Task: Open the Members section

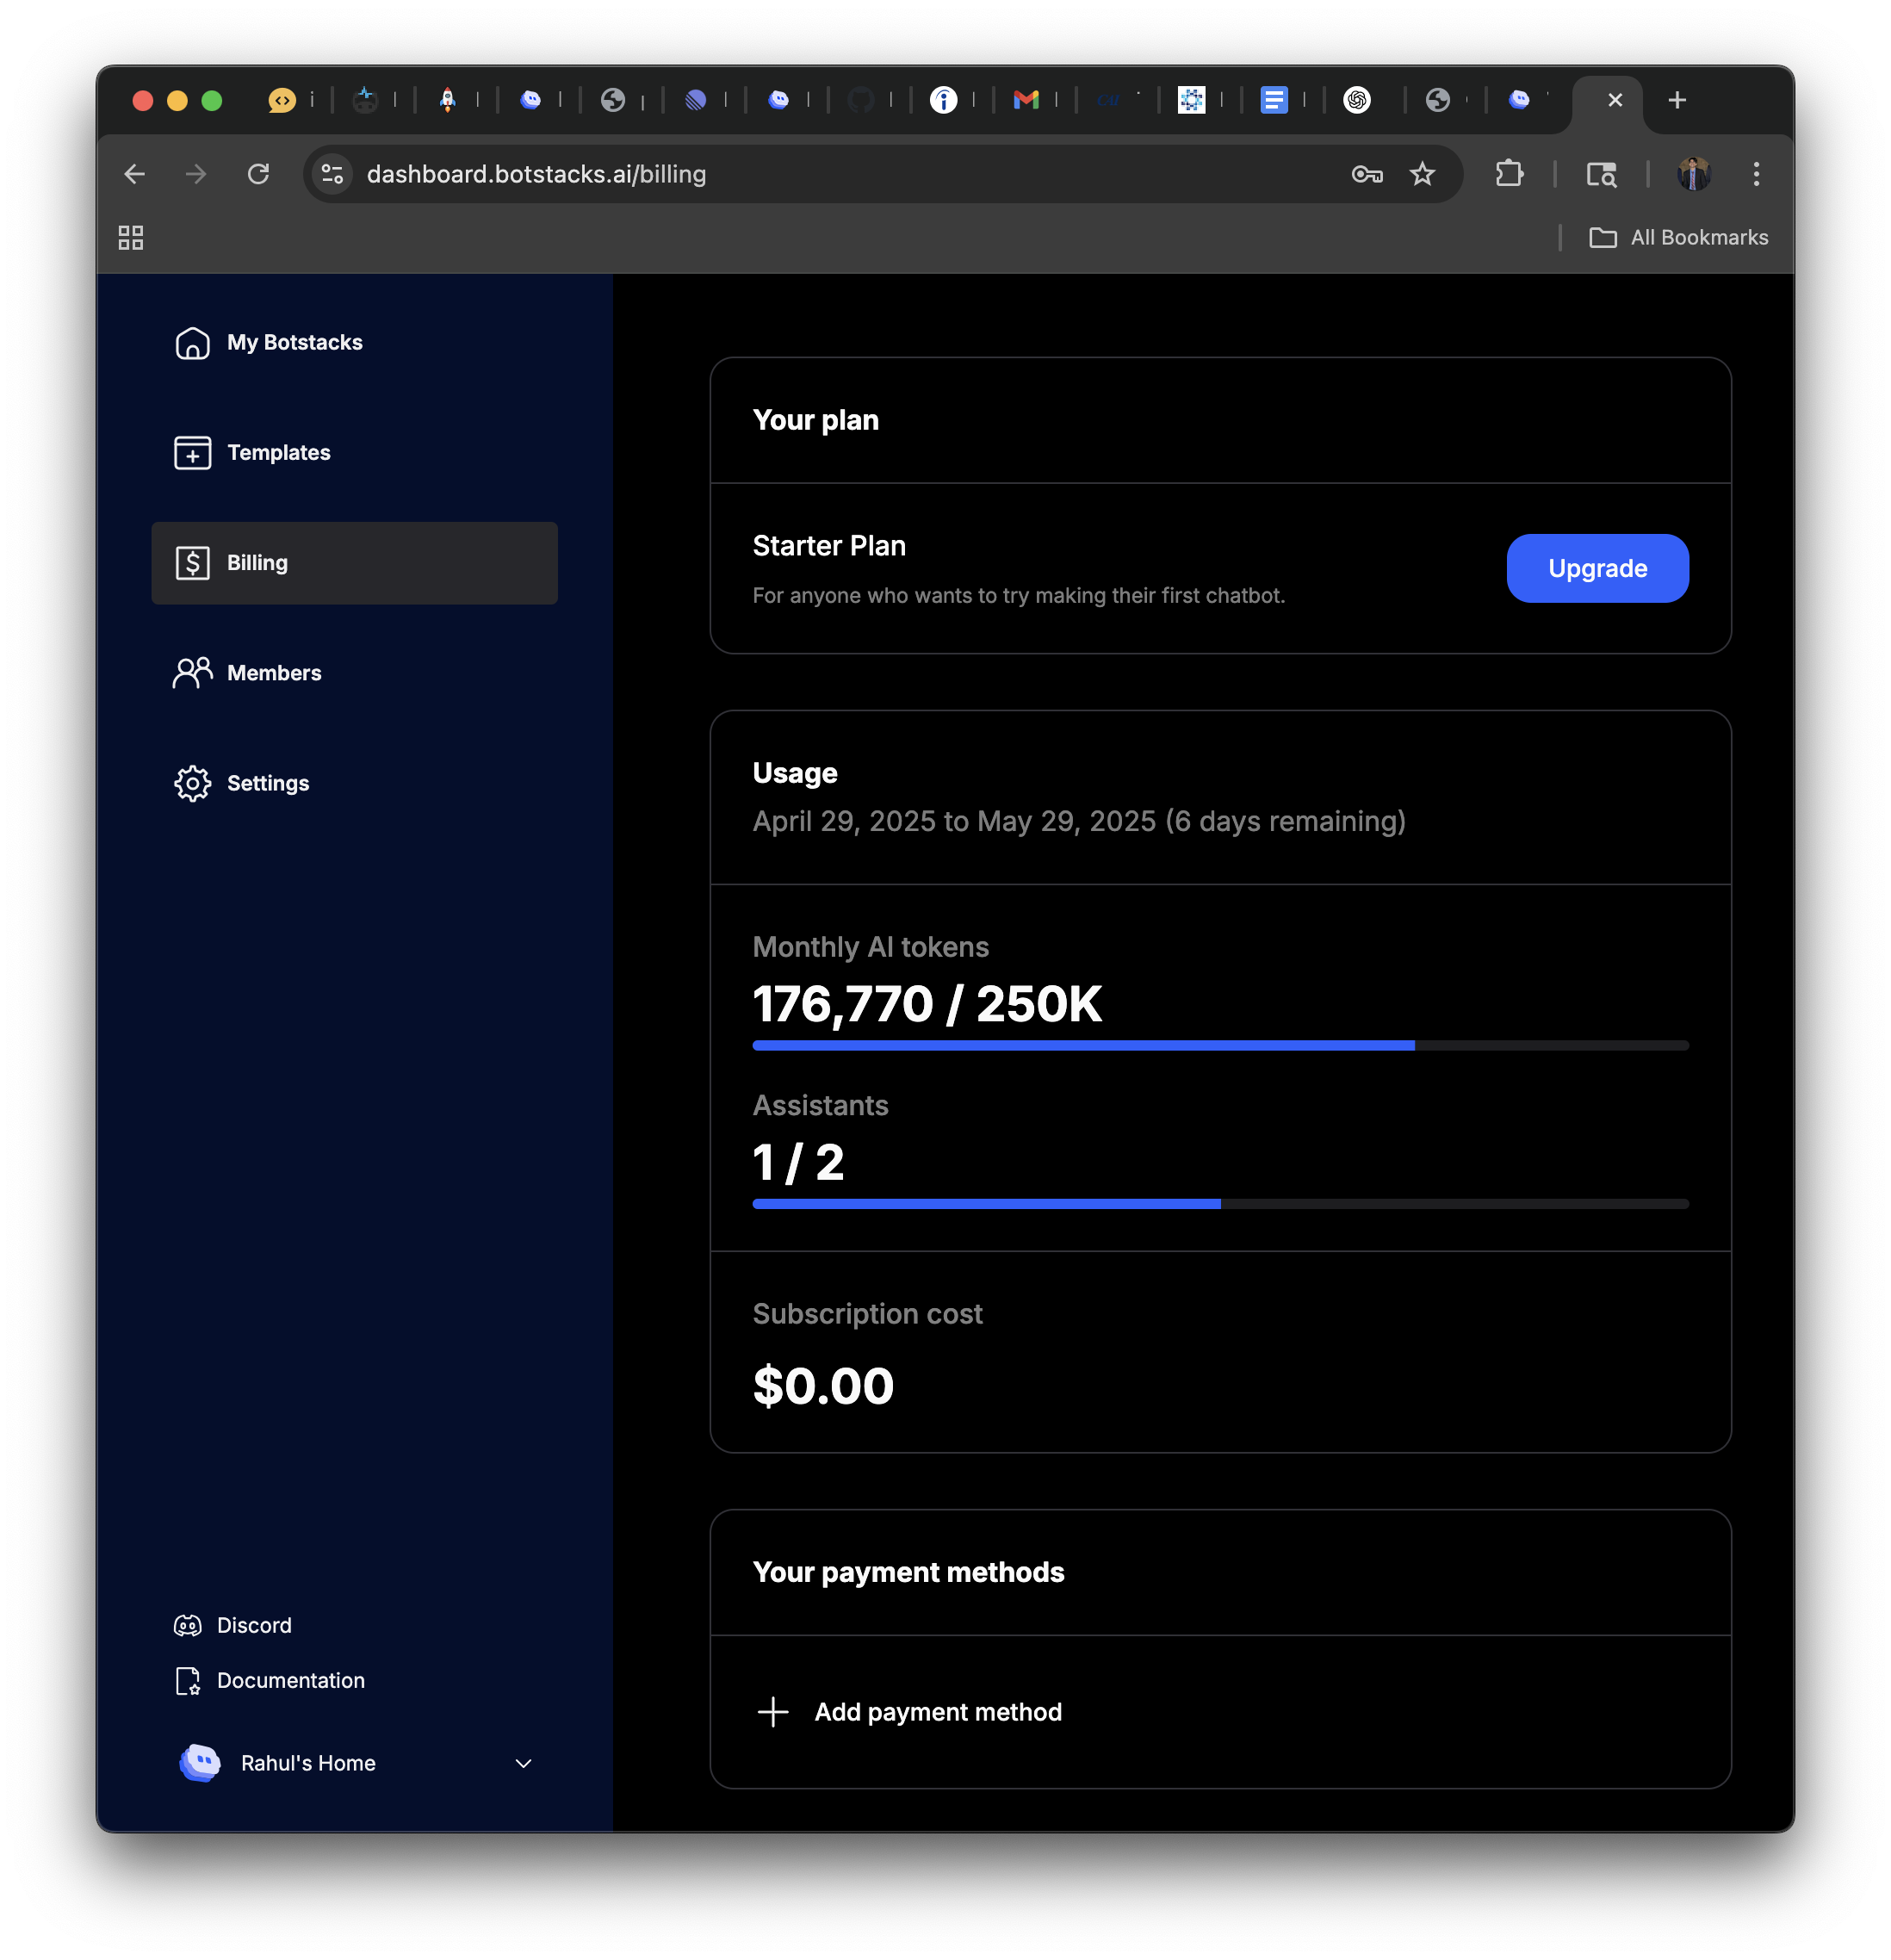Action: coord(273,672)
